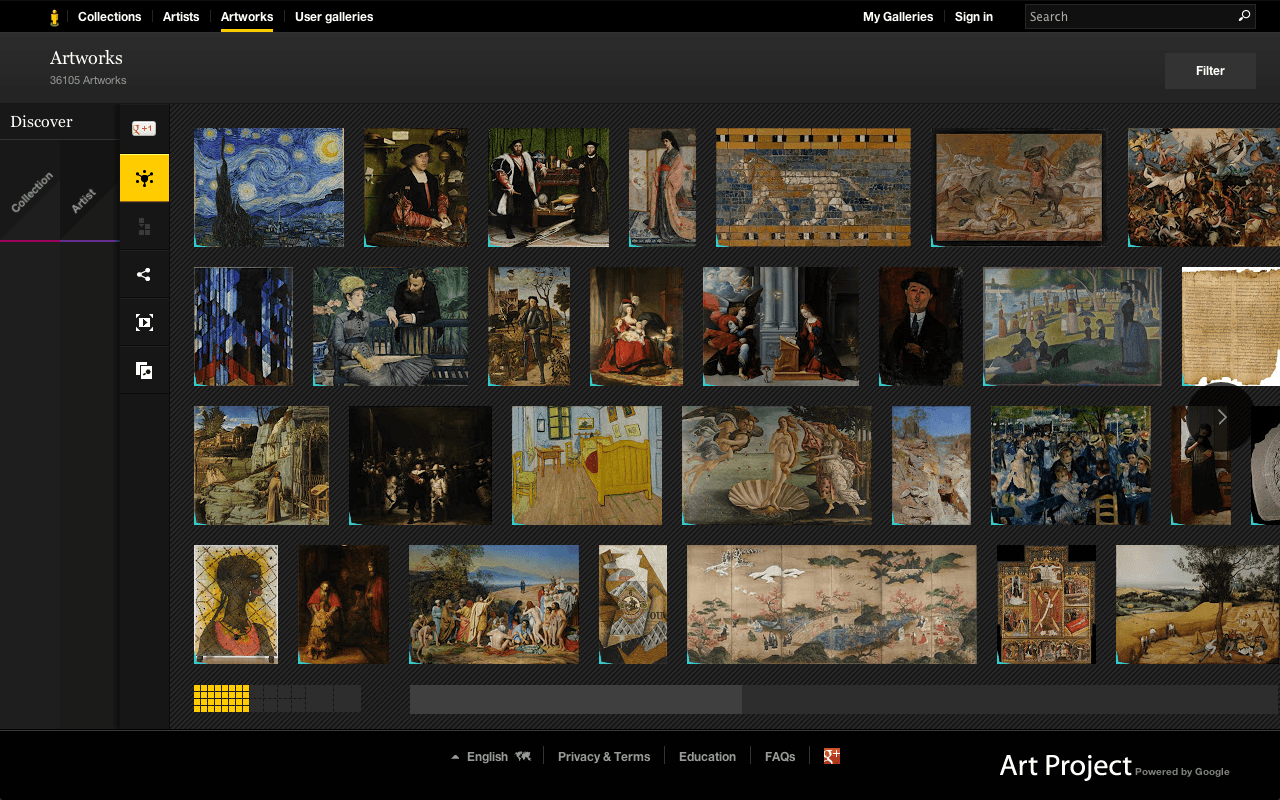
Task: Open the Collection discover panel tab
Action: [x=31, y=193]
